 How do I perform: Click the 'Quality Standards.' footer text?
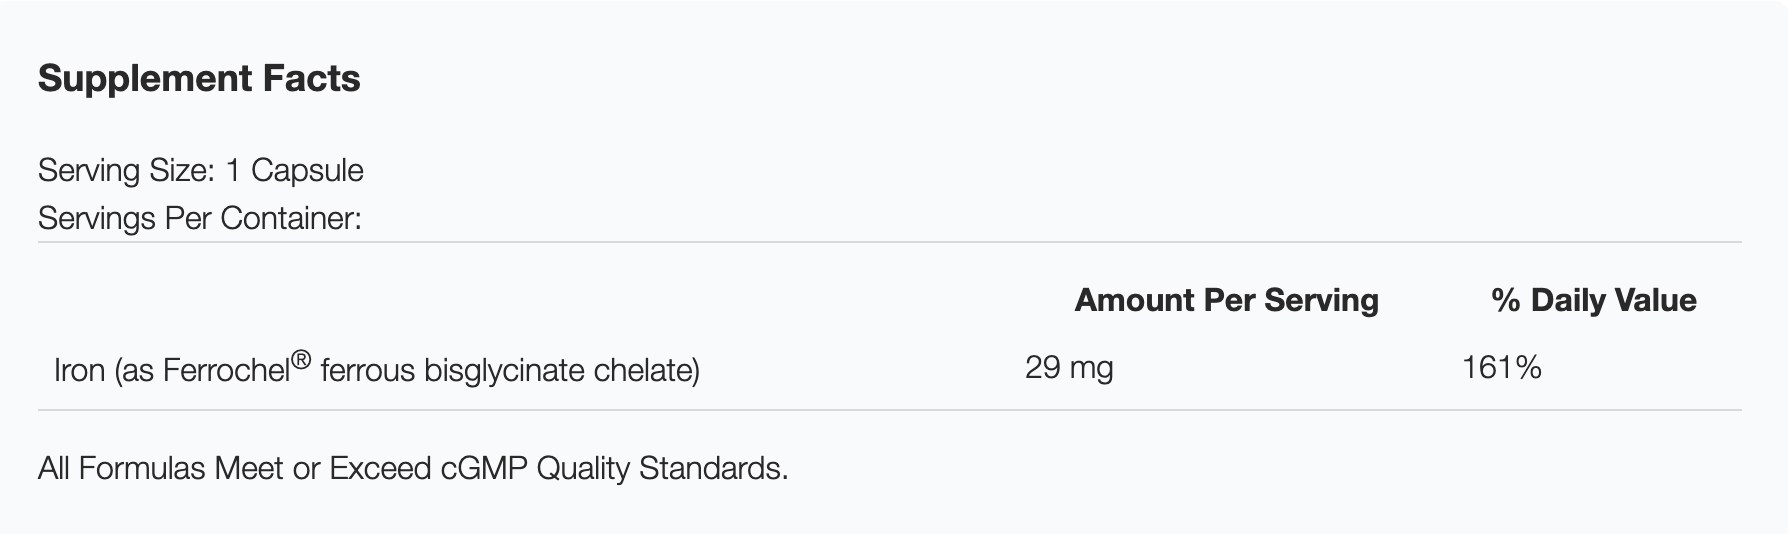pos(662,468)
